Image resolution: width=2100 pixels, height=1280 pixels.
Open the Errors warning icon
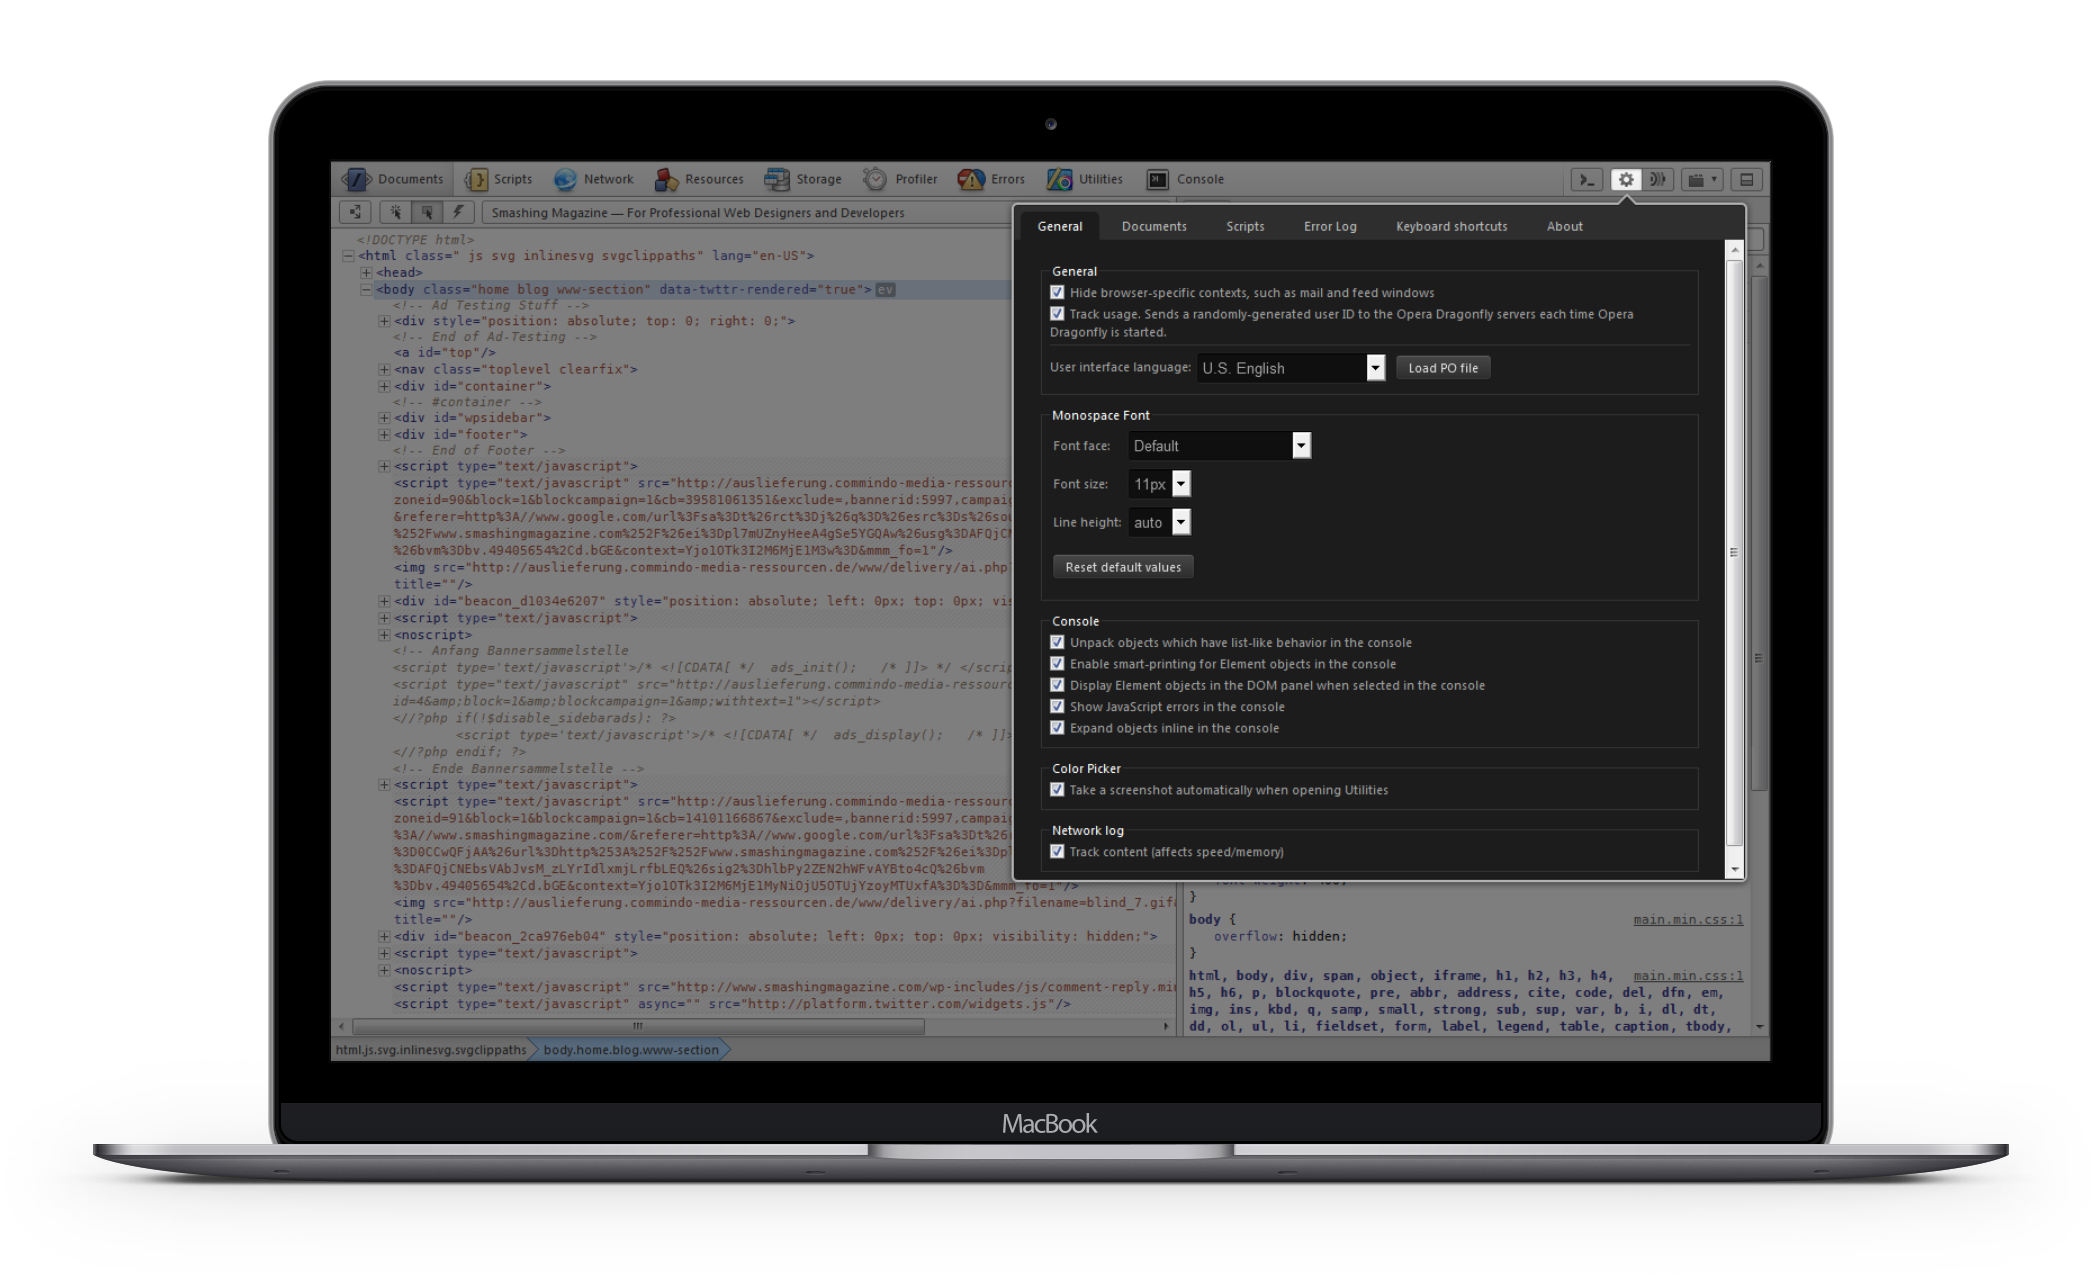[971, 179]
